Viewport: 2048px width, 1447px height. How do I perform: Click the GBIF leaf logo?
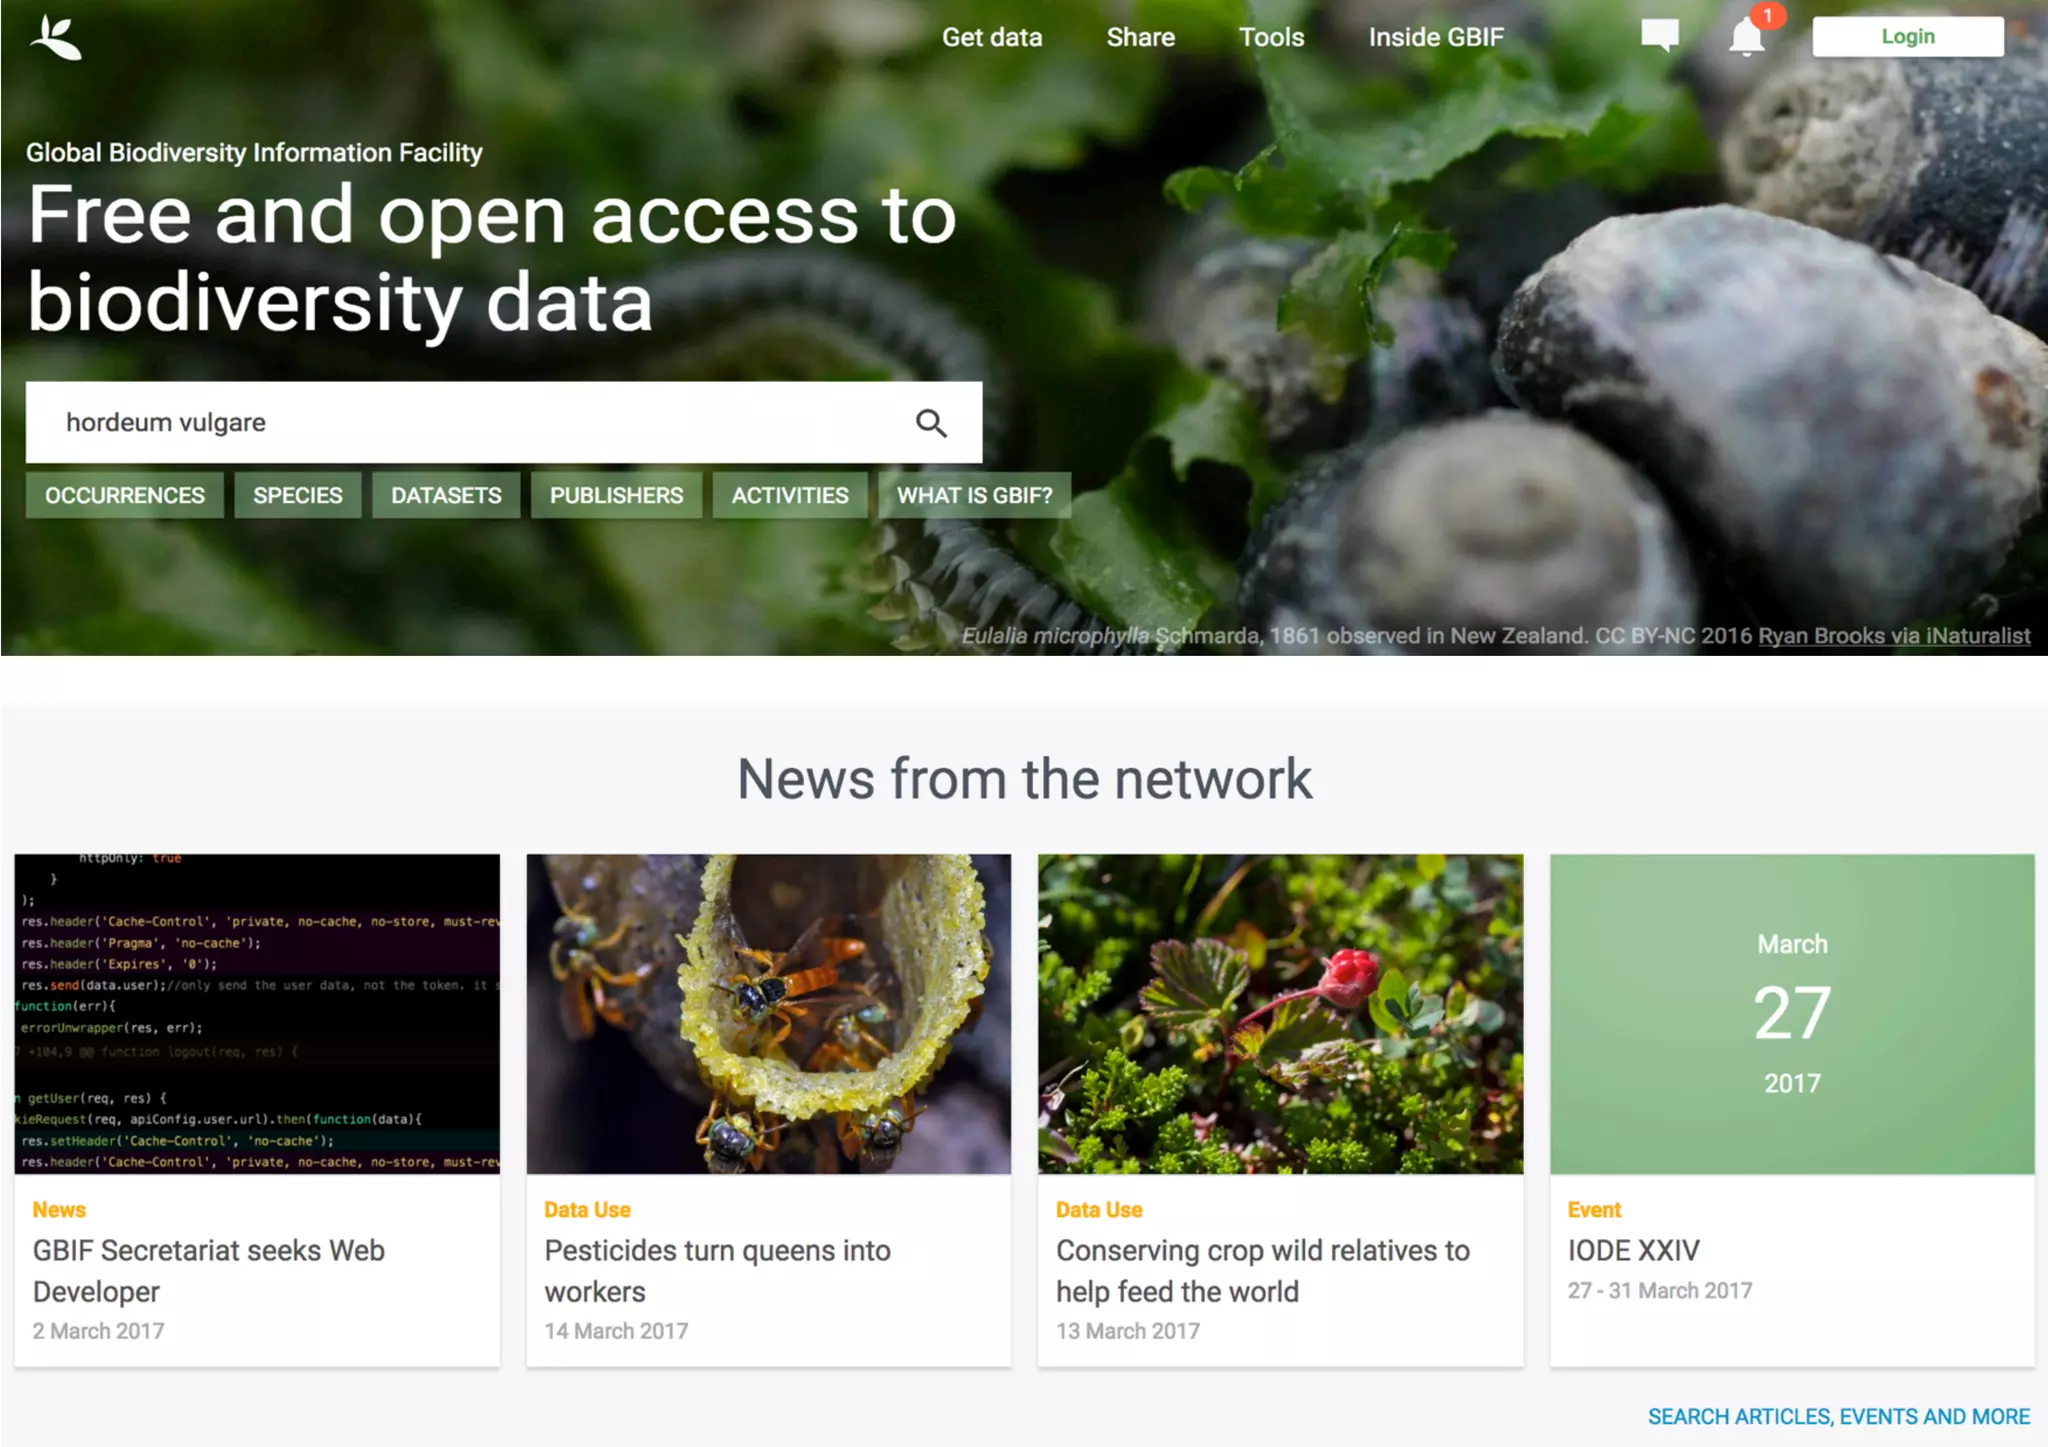point(56,38)
